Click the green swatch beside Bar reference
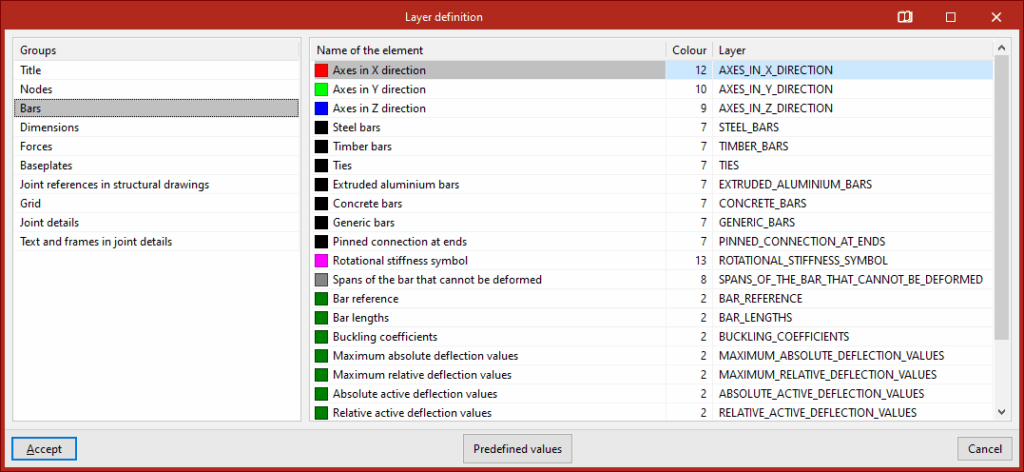This screenshot has width=1024, height=472. tap(321, 299)
